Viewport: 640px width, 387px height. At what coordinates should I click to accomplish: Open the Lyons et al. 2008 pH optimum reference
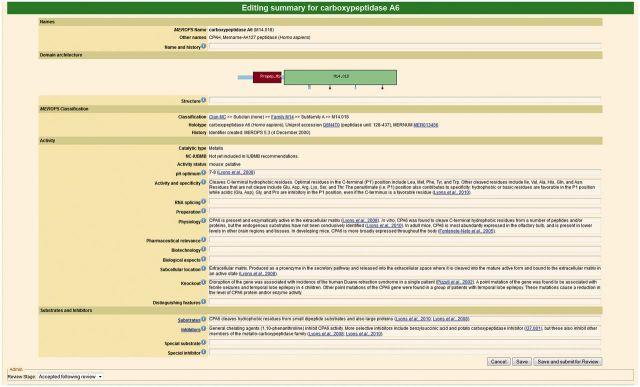click(236, 173)
